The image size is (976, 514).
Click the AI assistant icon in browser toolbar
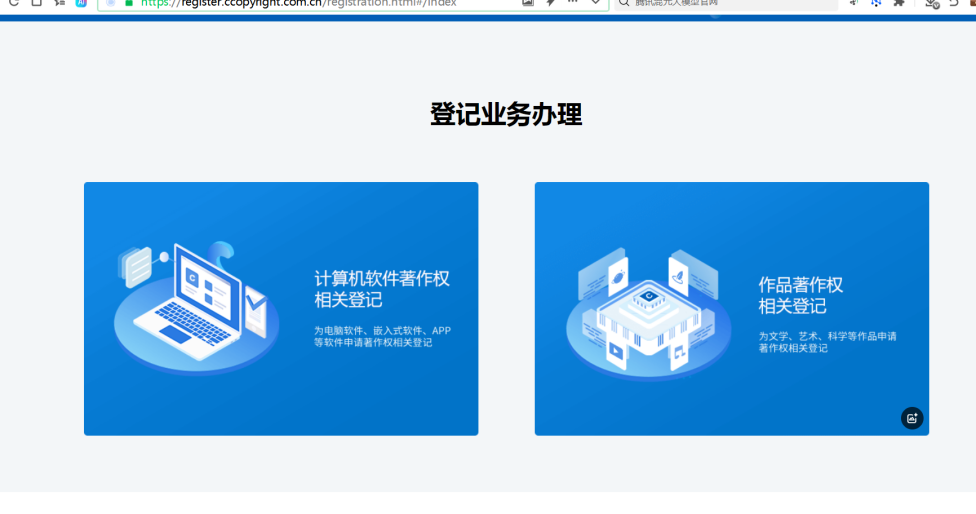[x=82, y=3]
